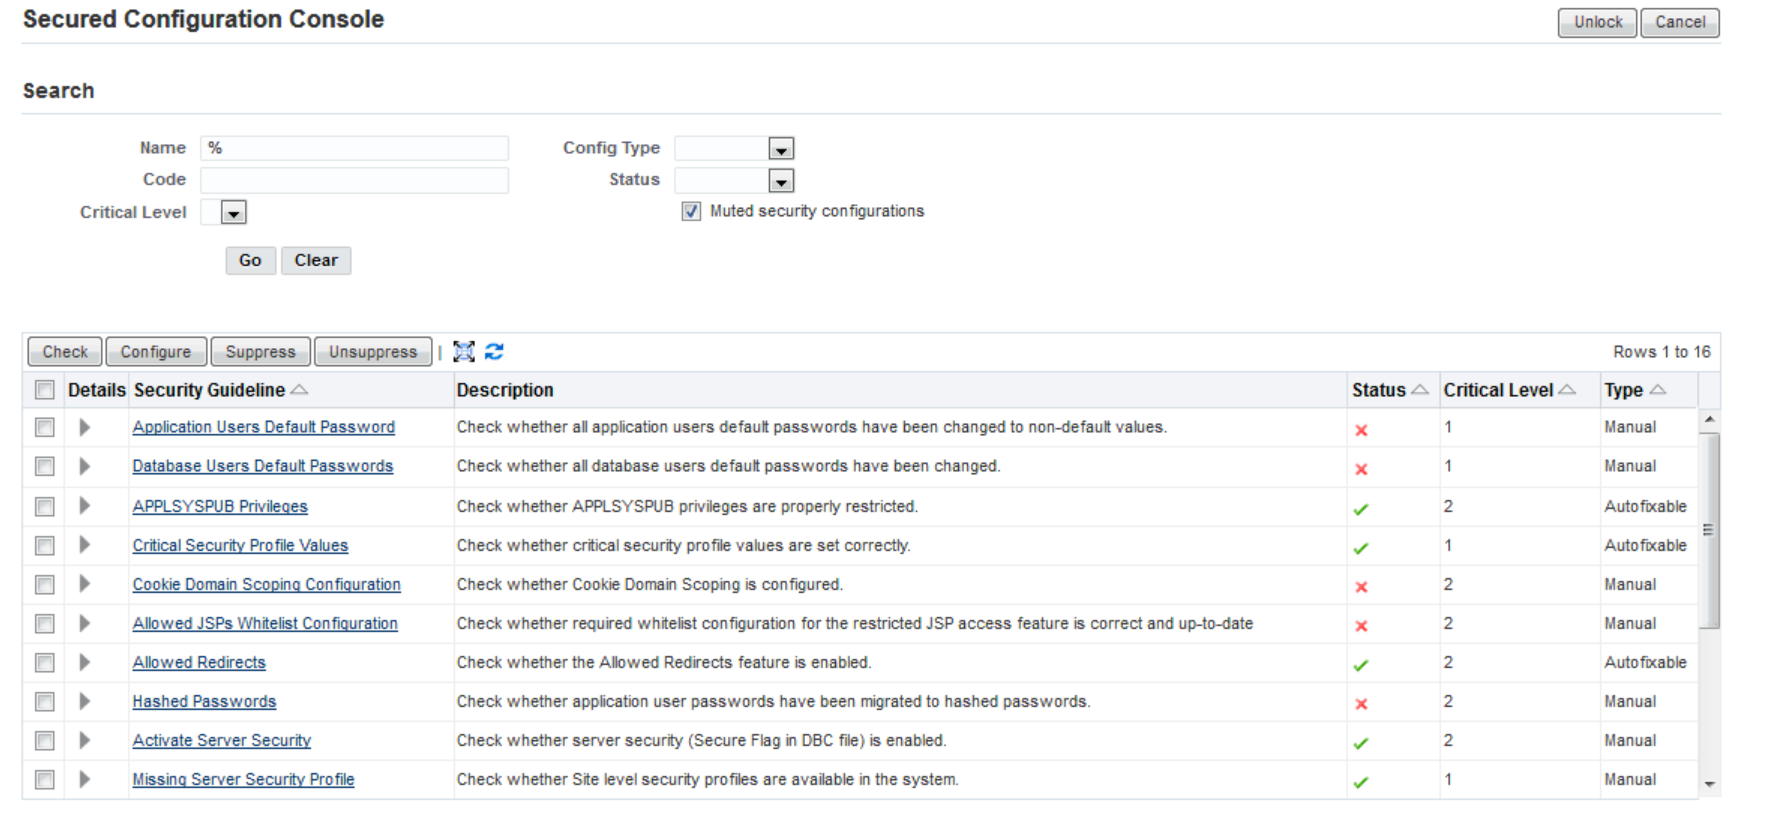The width and height of the screenshot is (1781, 815).
Task: Uncheck Muted security configurations checkbox
Action: pos(691,212)
